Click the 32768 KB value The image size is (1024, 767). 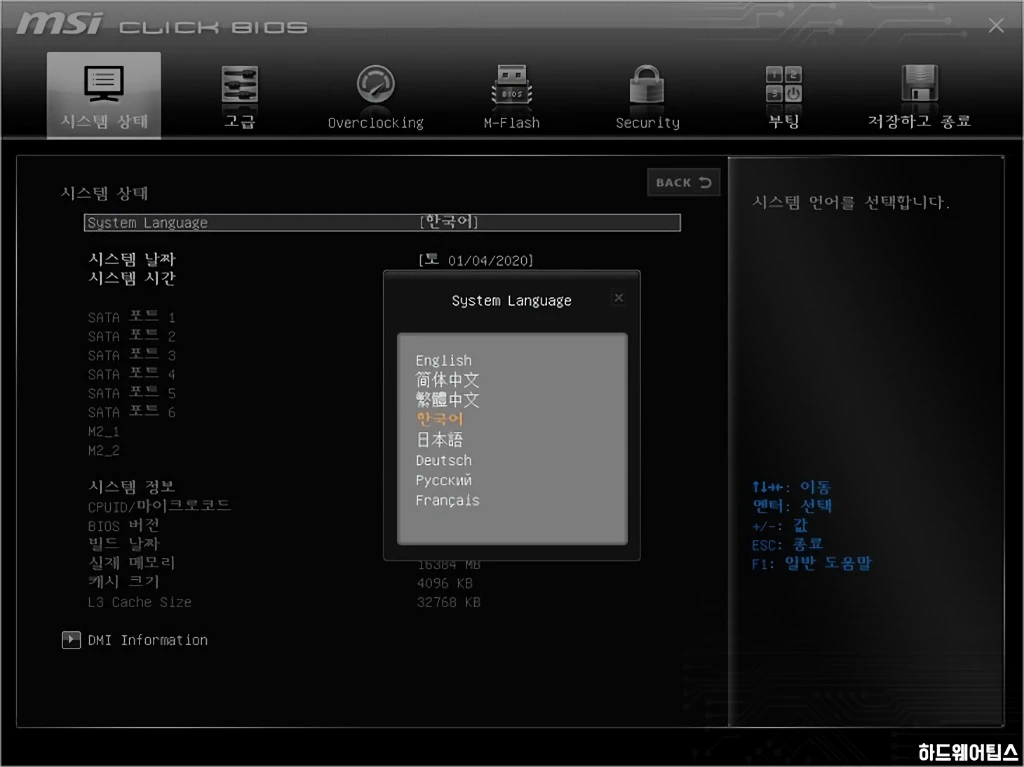449,602
